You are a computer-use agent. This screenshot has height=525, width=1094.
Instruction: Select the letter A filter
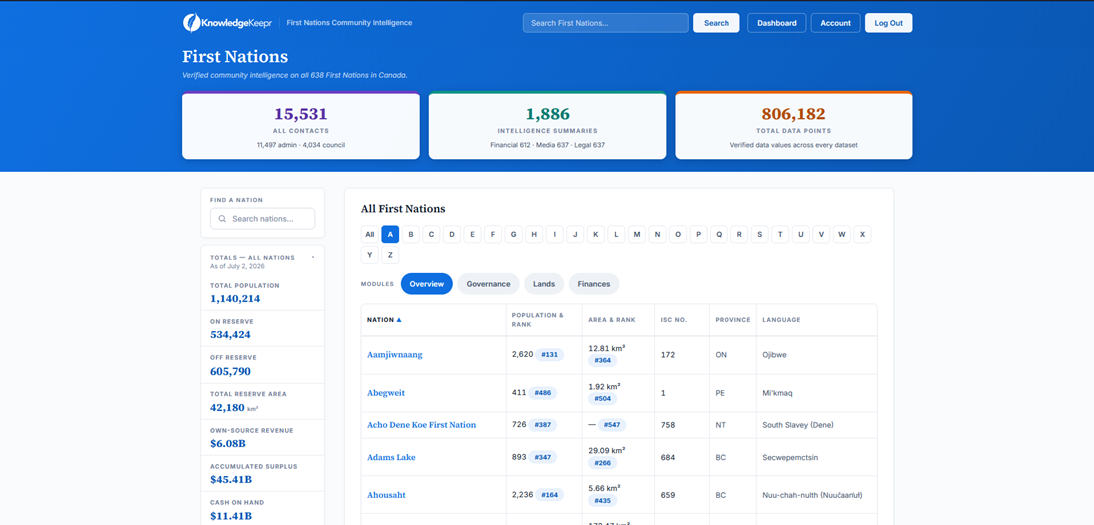click(390, 235)
